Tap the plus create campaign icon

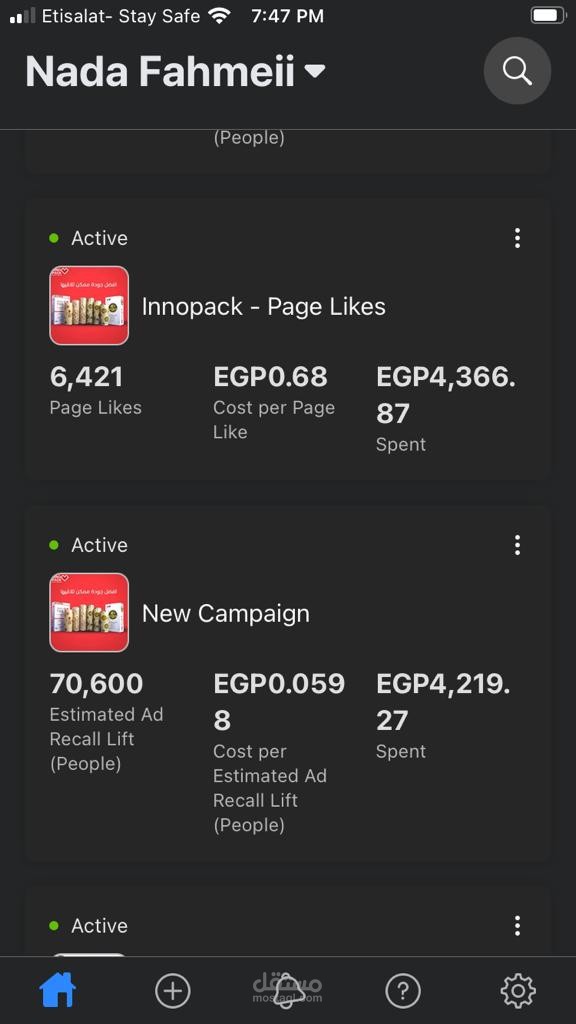tap(173, 991)
